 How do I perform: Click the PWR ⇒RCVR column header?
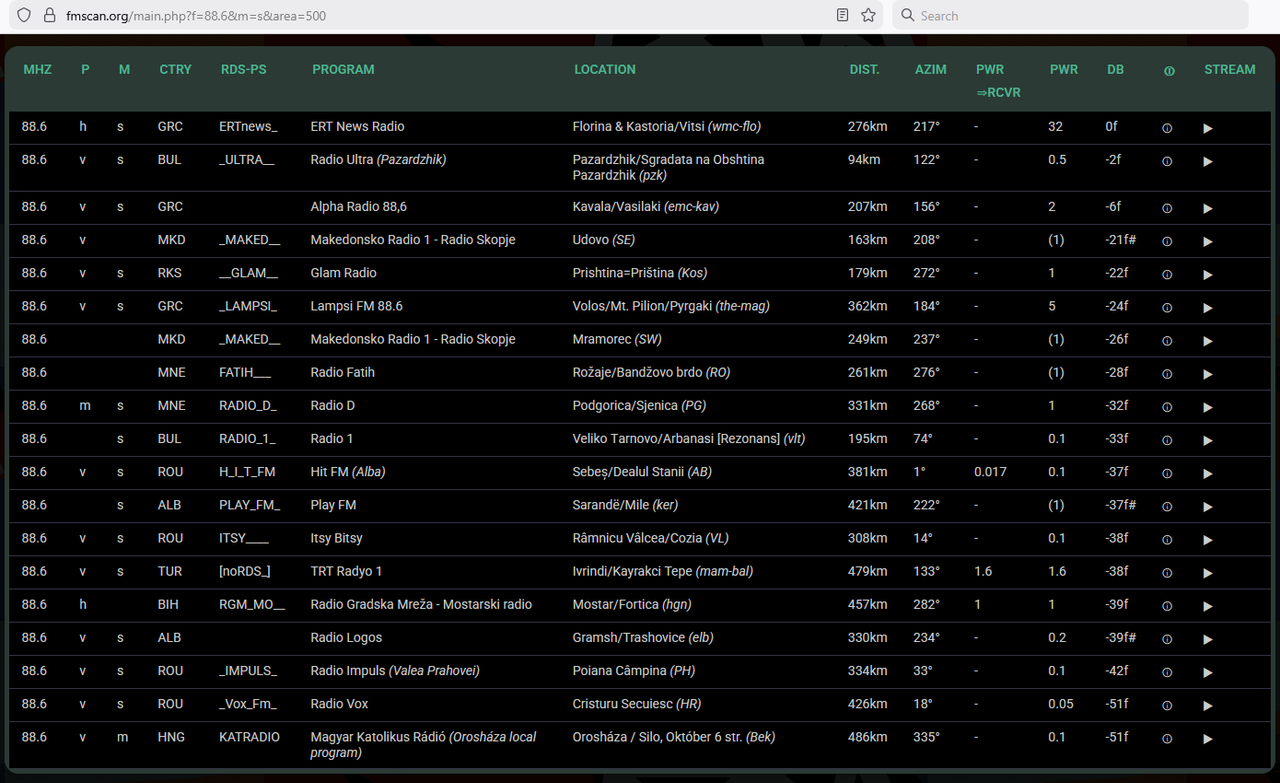[998, 80]
